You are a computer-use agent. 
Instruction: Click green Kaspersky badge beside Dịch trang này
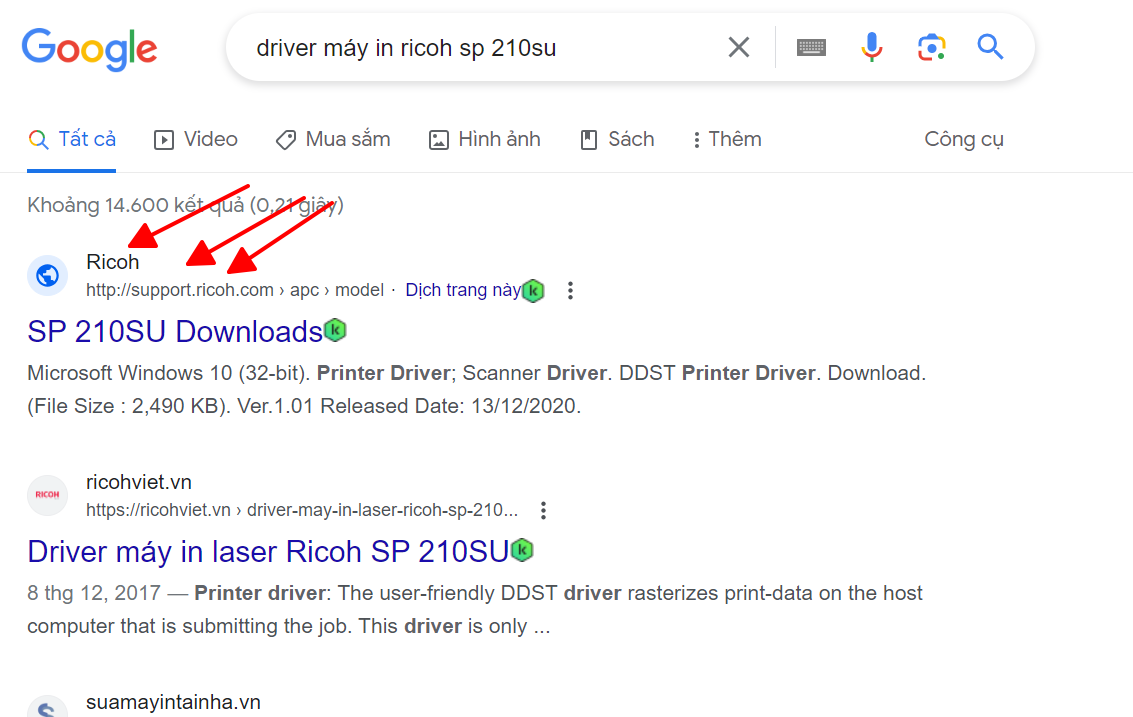pyautogui.click(x=533, y=291)
